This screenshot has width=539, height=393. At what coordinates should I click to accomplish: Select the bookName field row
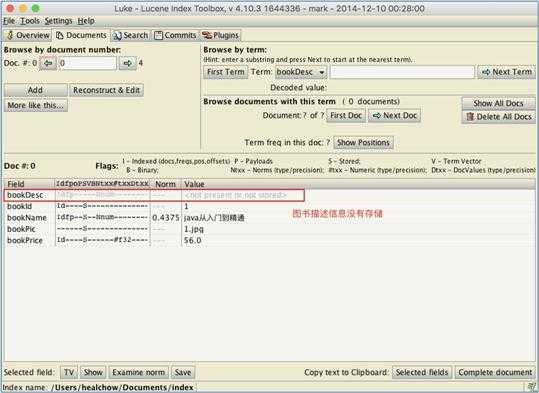[x=269, y=218]
